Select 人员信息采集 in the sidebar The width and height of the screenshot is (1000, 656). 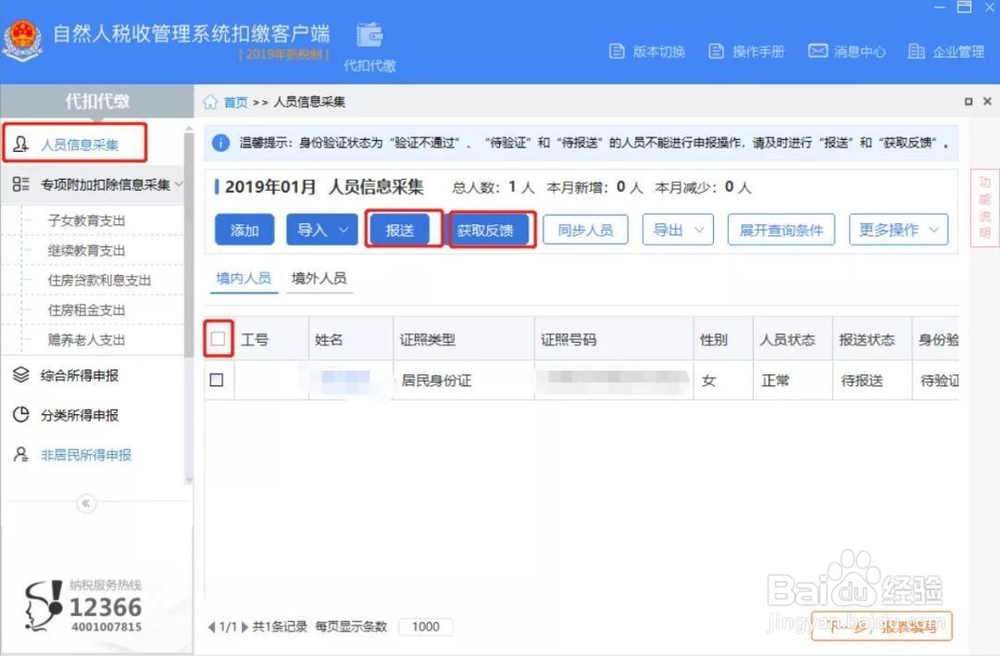(76, 143)
